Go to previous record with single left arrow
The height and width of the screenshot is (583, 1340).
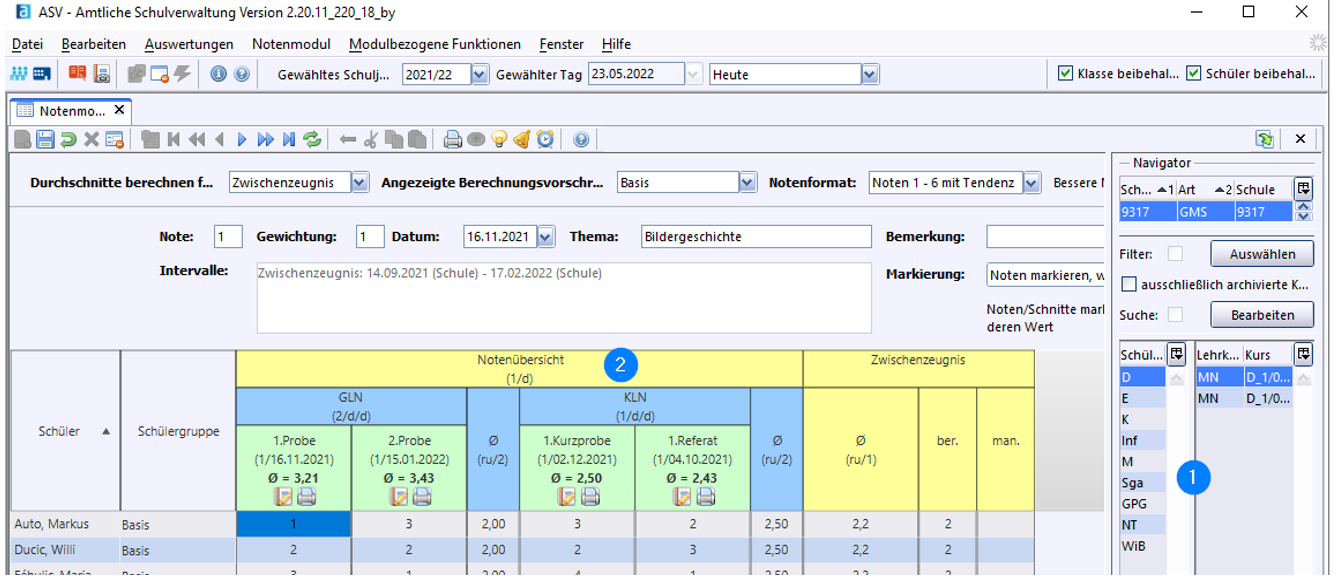(219, 140)
